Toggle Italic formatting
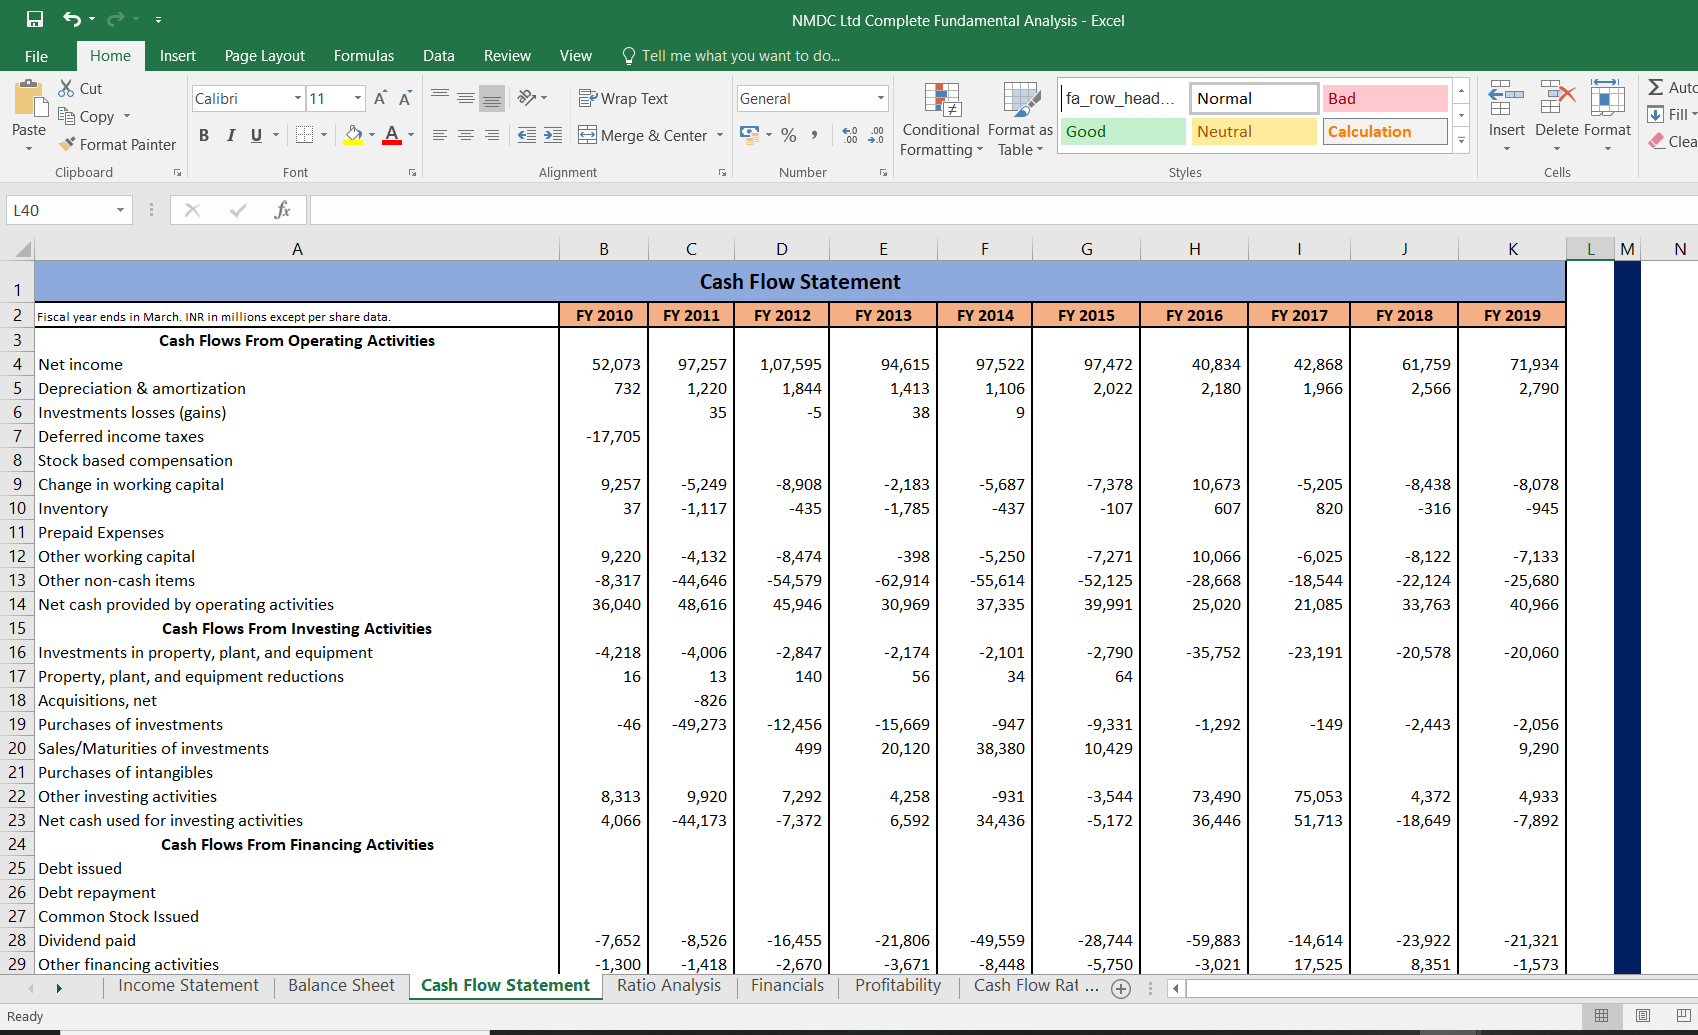This screenshot has width=1698, height=1035. (230, 135)
